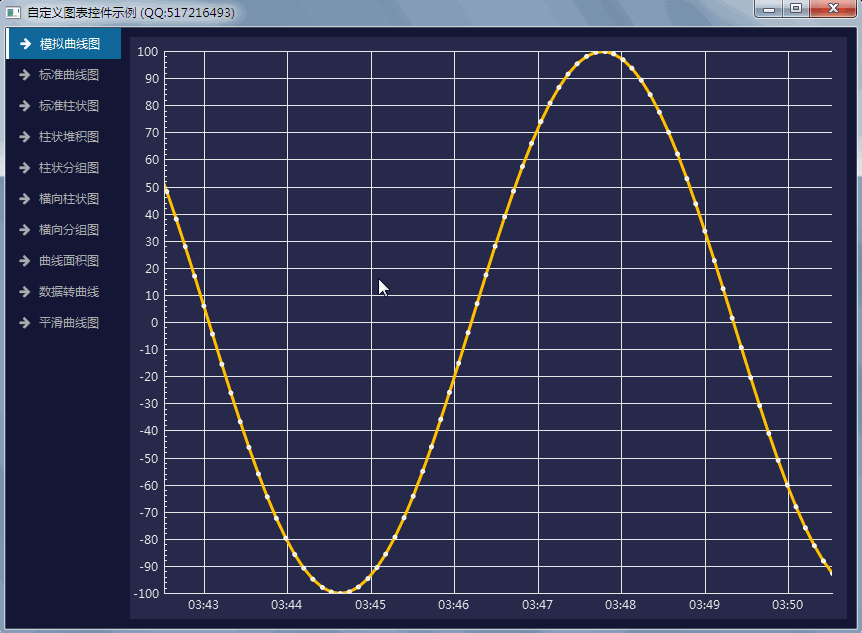The image size is (862, 633).
Task: Go to 横向柱状图 chart
Action: (x=63, y=199)
